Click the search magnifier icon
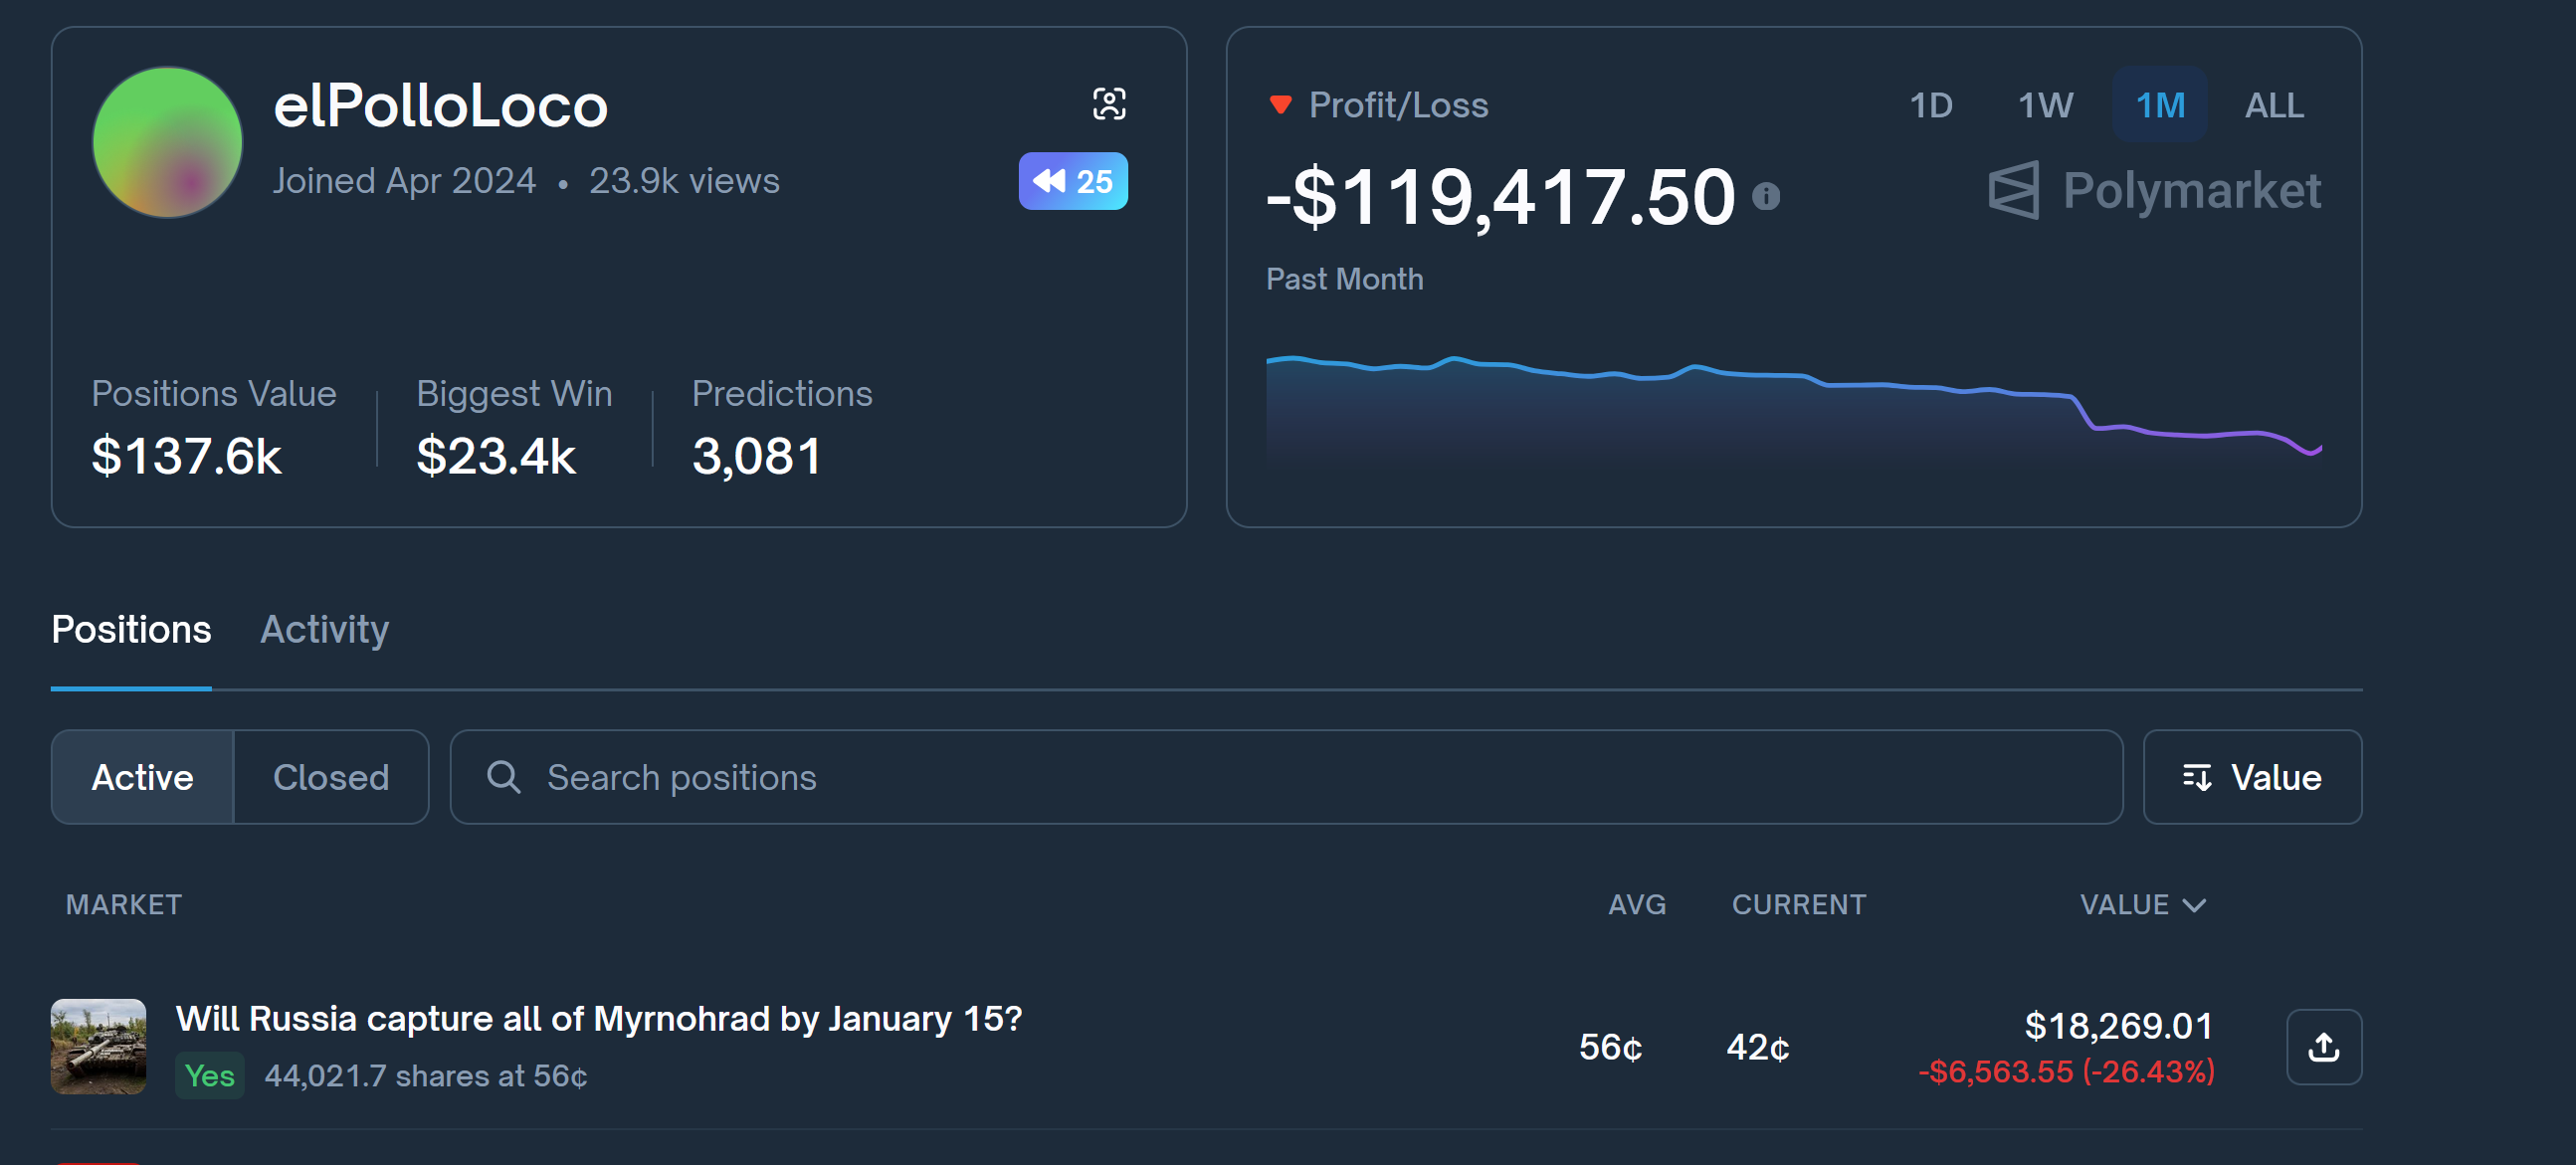This screenshot has height=1165, width=2576. (x=503, y=777)
